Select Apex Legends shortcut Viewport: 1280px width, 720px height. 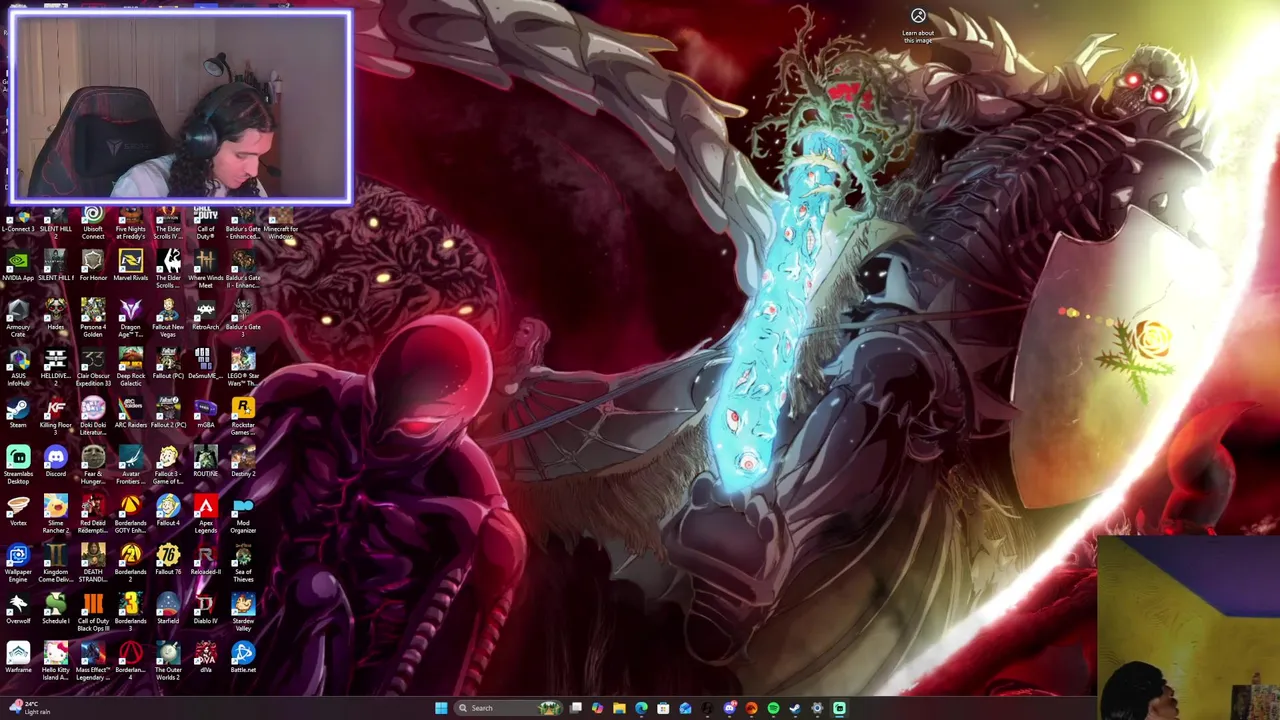click(x=205, y=515)
